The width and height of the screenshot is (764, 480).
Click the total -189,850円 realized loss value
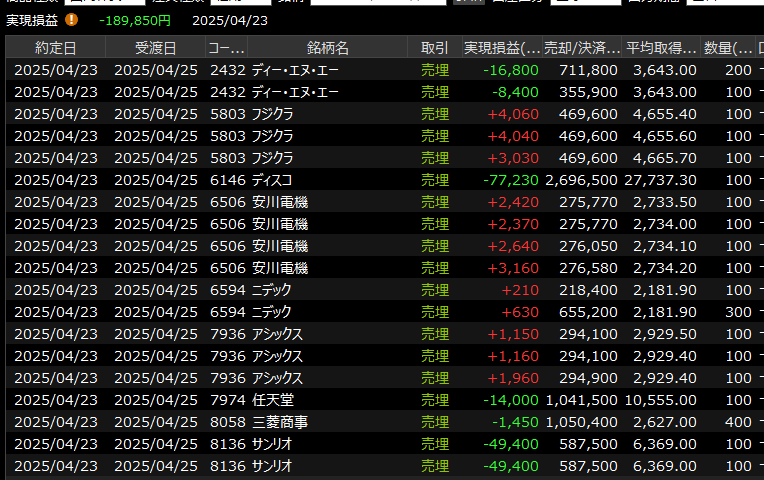click(x=135, y=19)
